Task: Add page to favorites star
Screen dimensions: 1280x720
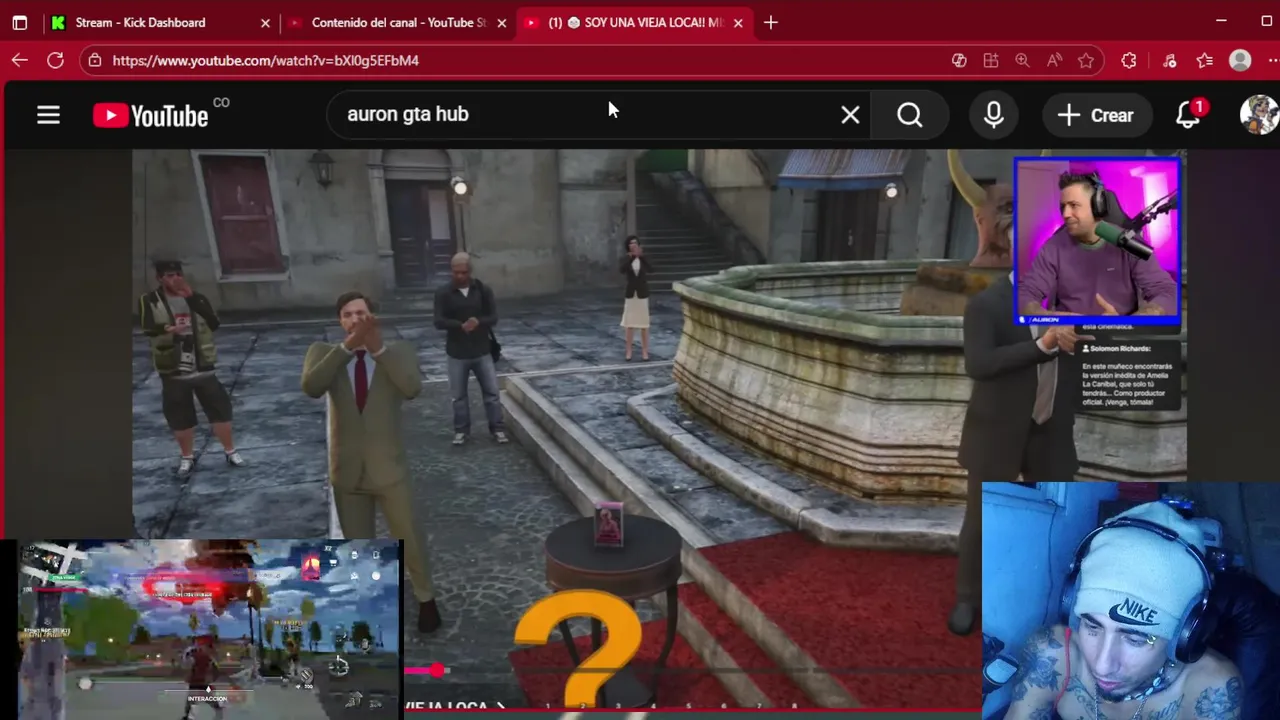Action: pyautogui.click(x=1086, y=60)
